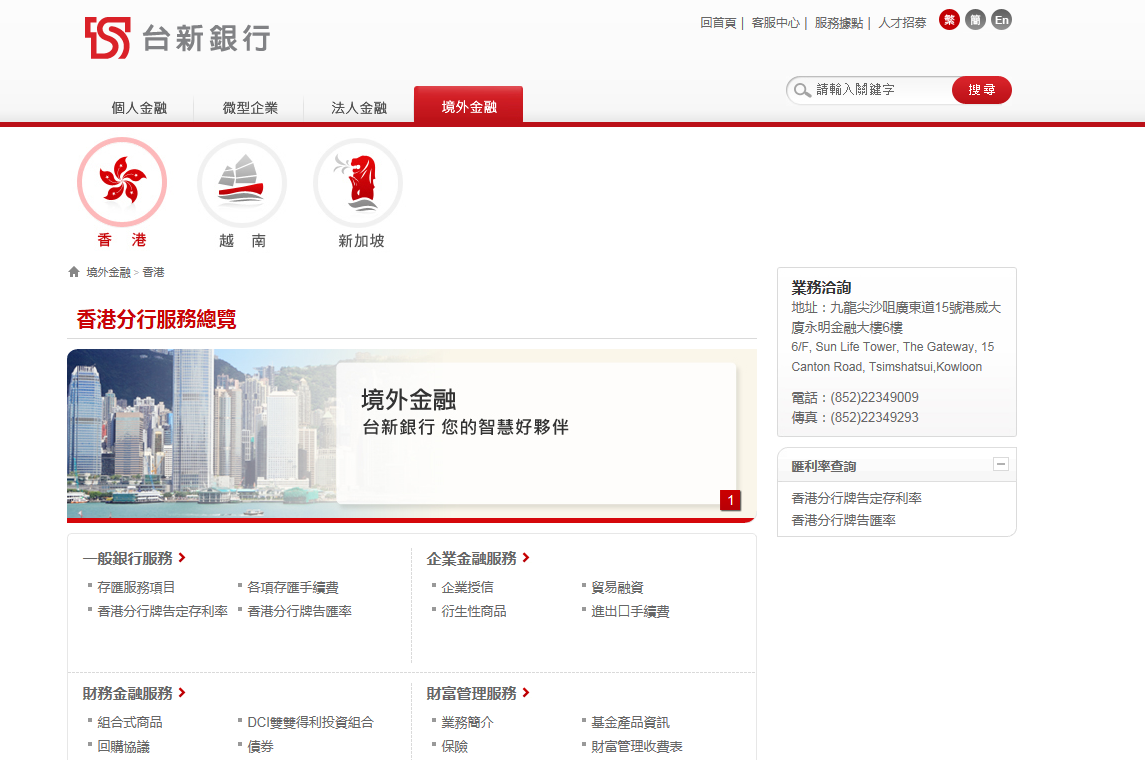Click red arrow beside 財富管理服務
1145x760 pixels.
coord(526,693)
